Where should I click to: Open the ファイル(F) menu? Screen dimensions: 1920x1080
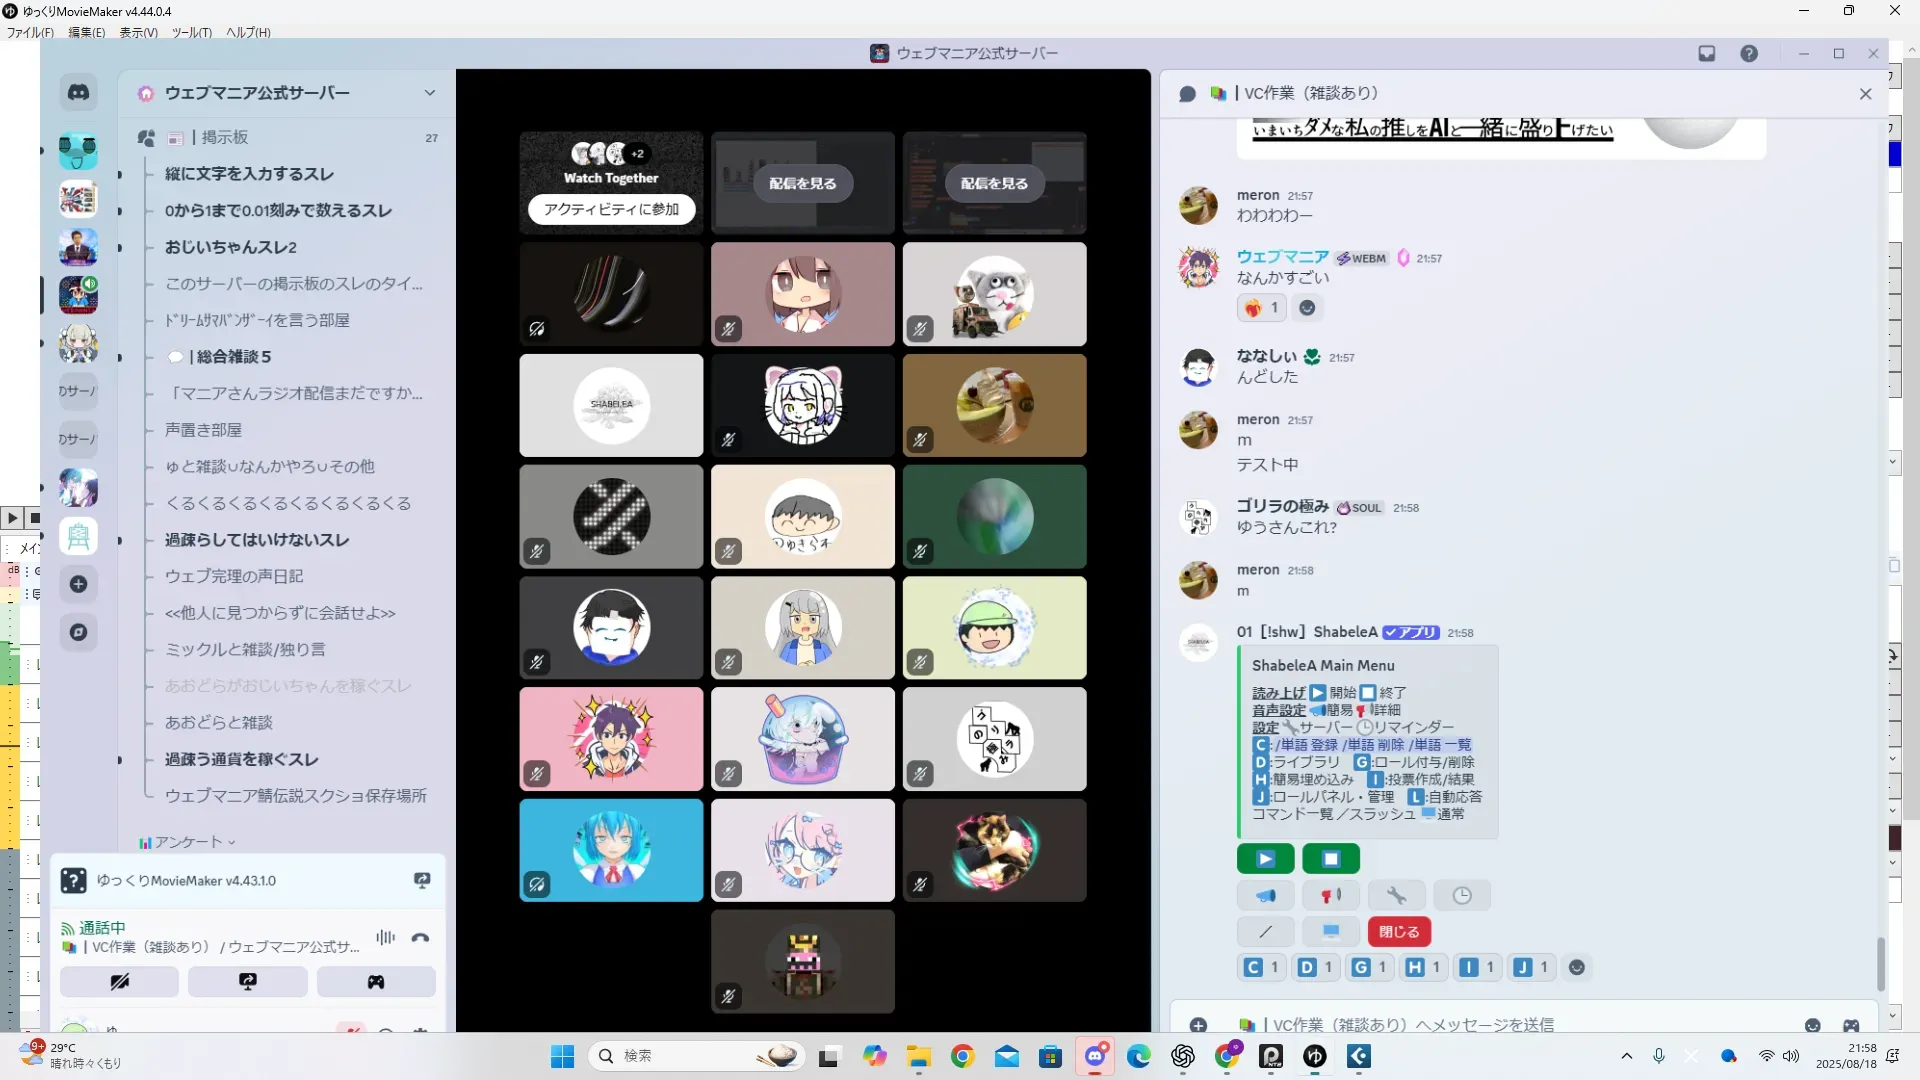(x=30, y=32)
